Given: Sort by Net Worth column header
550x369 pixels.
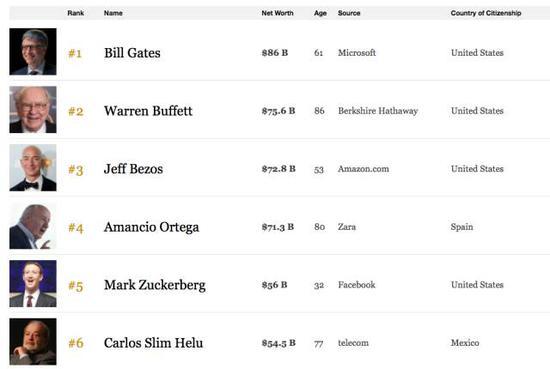Looking at the screenshot, I should click(x=277, y=13).
